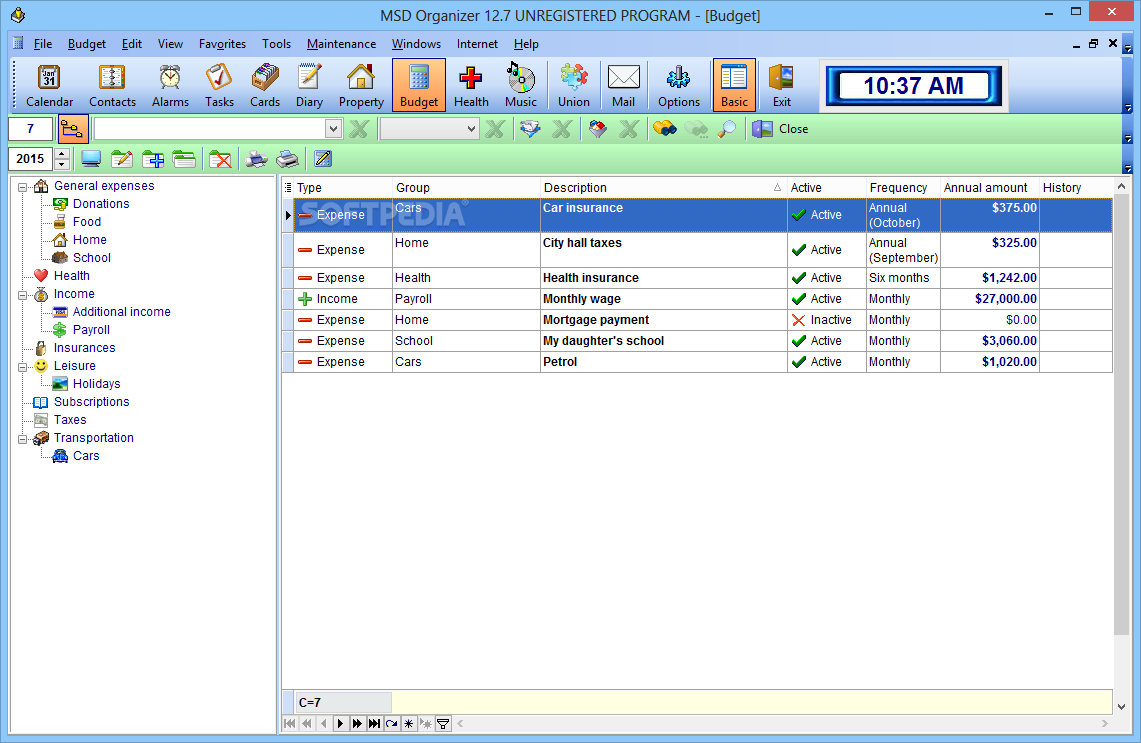Select Payroll in the tree
Screen dimensions: 1141x743
(x=91, y=330)
